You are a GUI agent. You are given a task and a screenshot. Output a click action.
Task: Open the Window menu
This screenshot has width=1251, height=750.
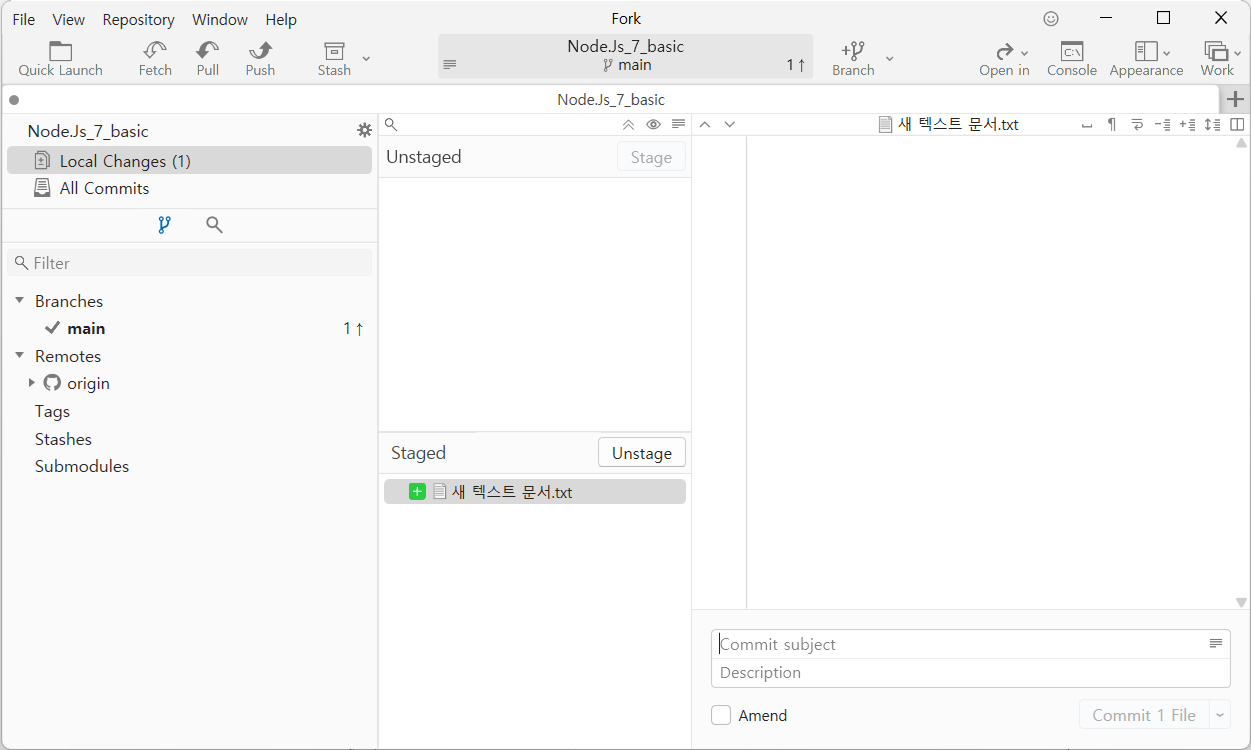pyautogui.click(x=220, y=19)
